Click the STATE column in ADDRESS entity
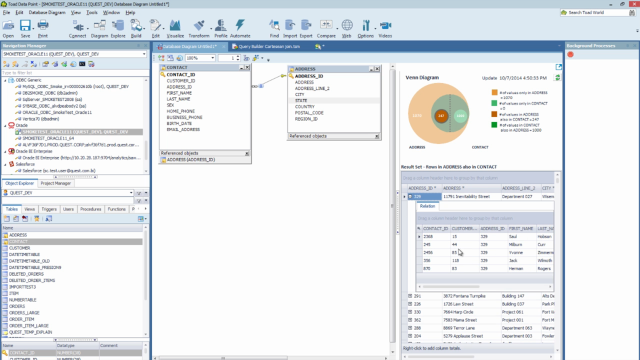640x360 pixels. tap(301, 100)
